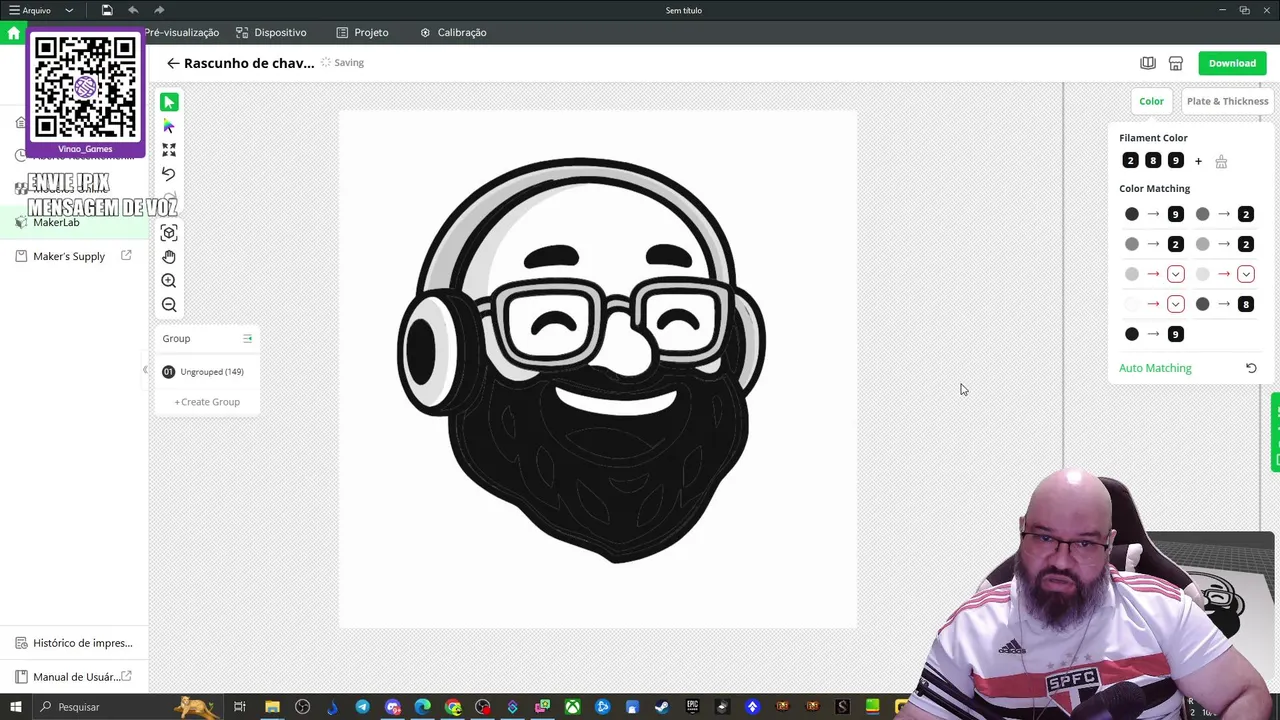Screen dimensions: 1280x720
Task: Click bottom-row filament 9 matching swatch
Action: (x=1176, y=334)
